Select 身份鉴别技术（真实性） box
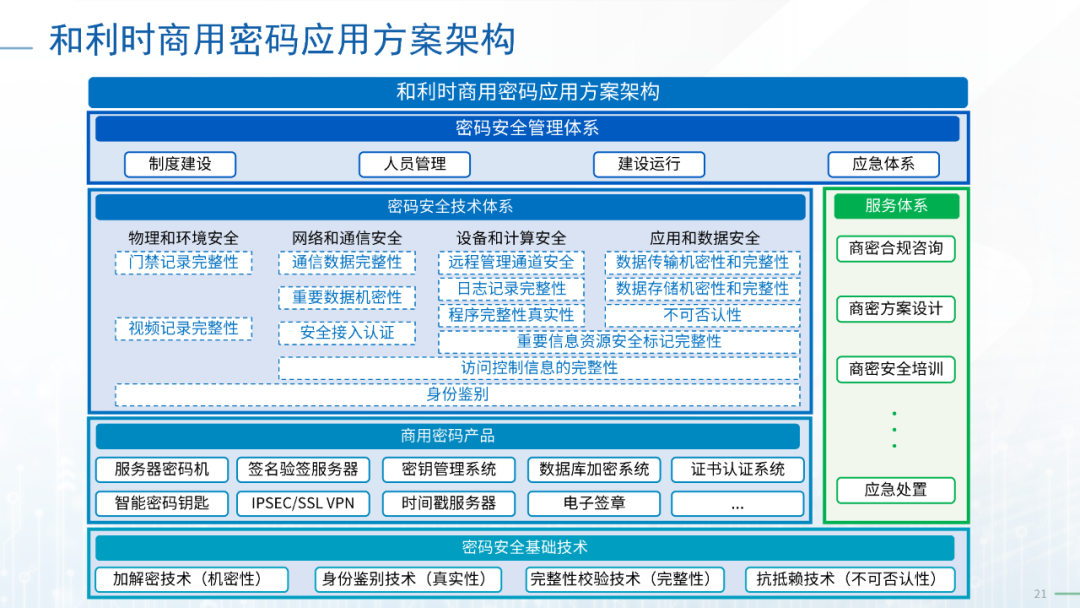Viewport: 1080px width, 608px height. coord(406,579)
